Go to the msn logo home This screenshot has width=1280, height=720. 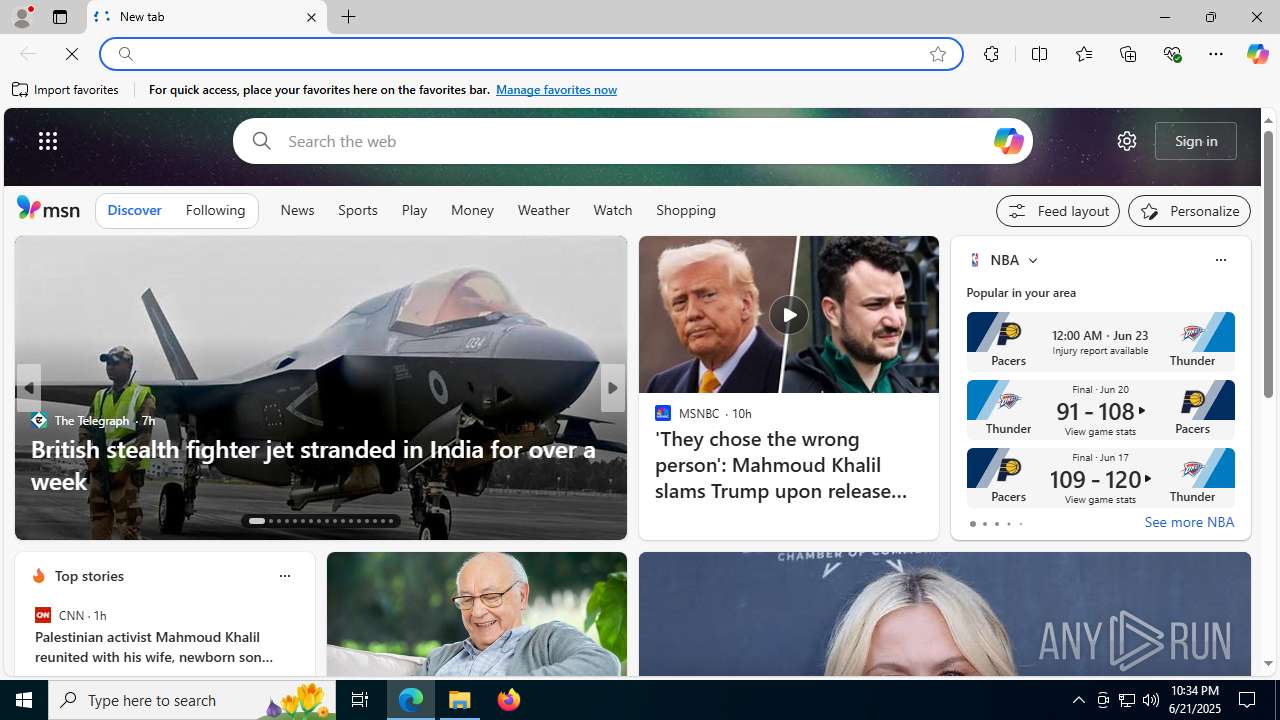click(x=48, y=208)
